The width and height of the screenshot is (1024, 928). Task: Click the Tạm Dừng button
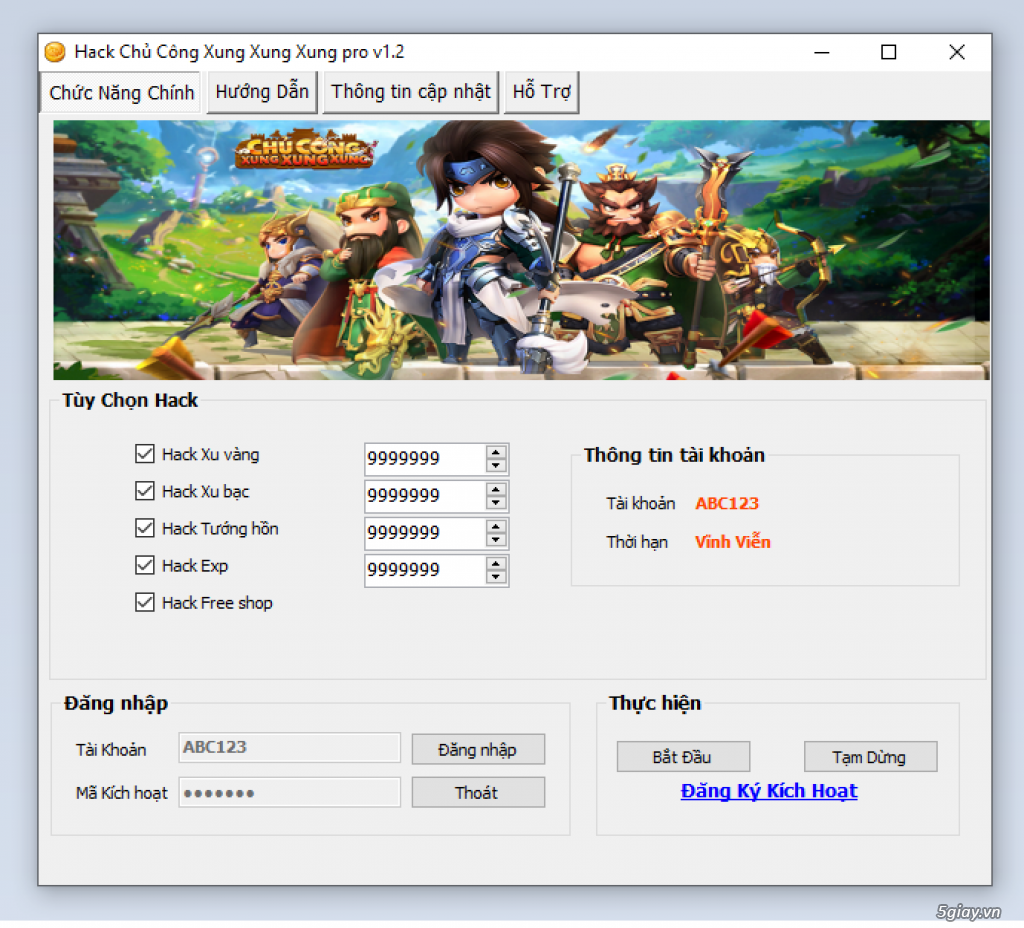coord(870,756)
